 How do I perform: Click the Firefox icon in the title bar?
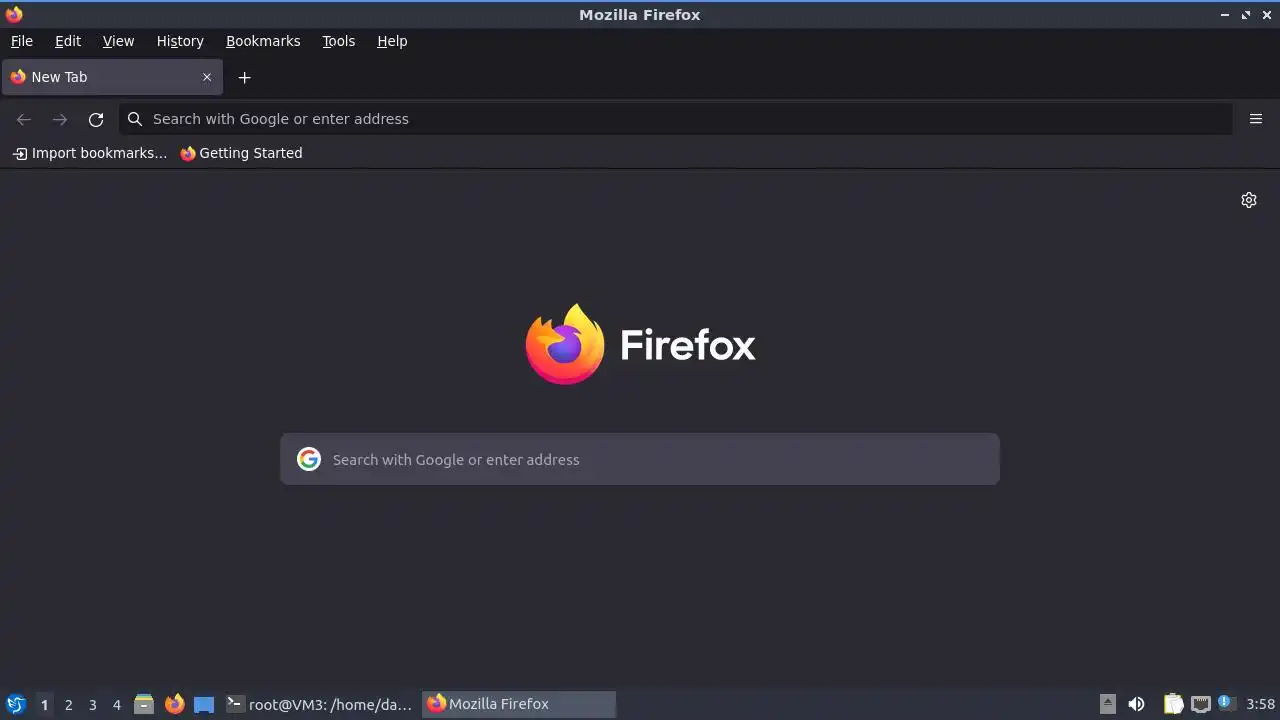tap(14, 14)
